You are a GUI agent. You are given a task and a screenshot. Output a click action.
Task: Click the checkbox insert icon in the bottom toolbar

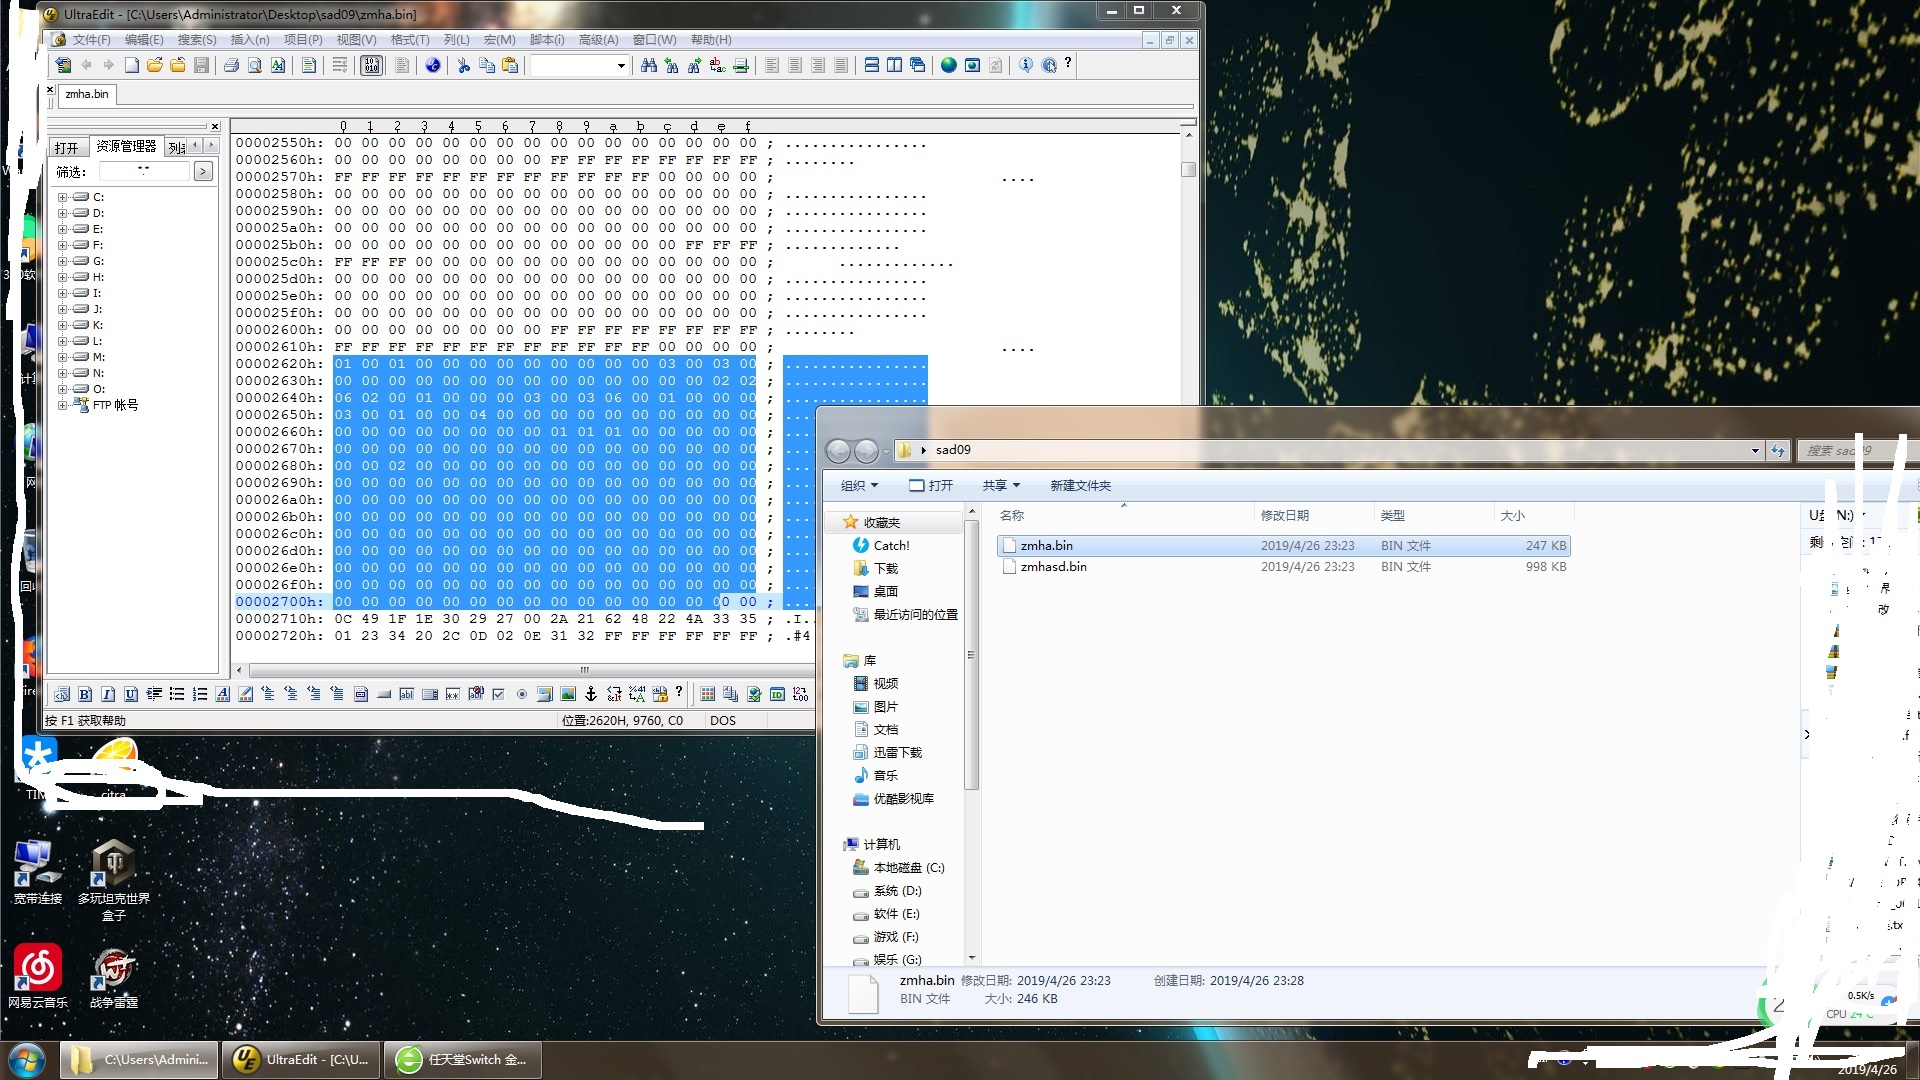coord(498,694)
